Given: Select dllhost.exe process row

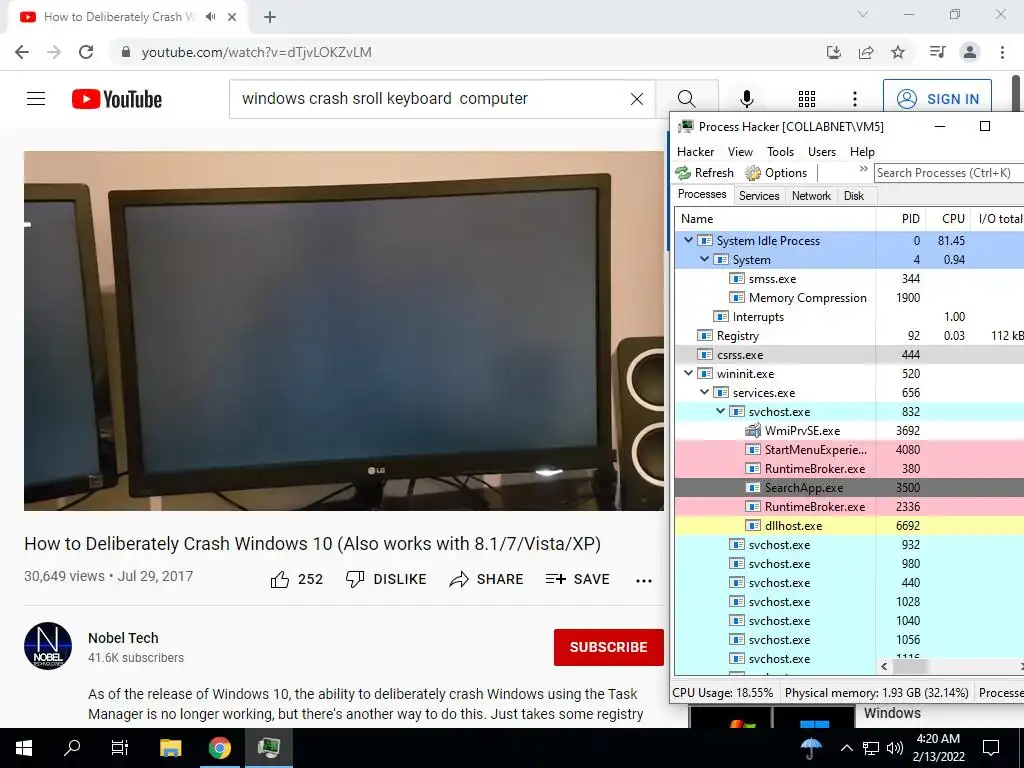Looking at the screenshot, I should click(849, 525).
